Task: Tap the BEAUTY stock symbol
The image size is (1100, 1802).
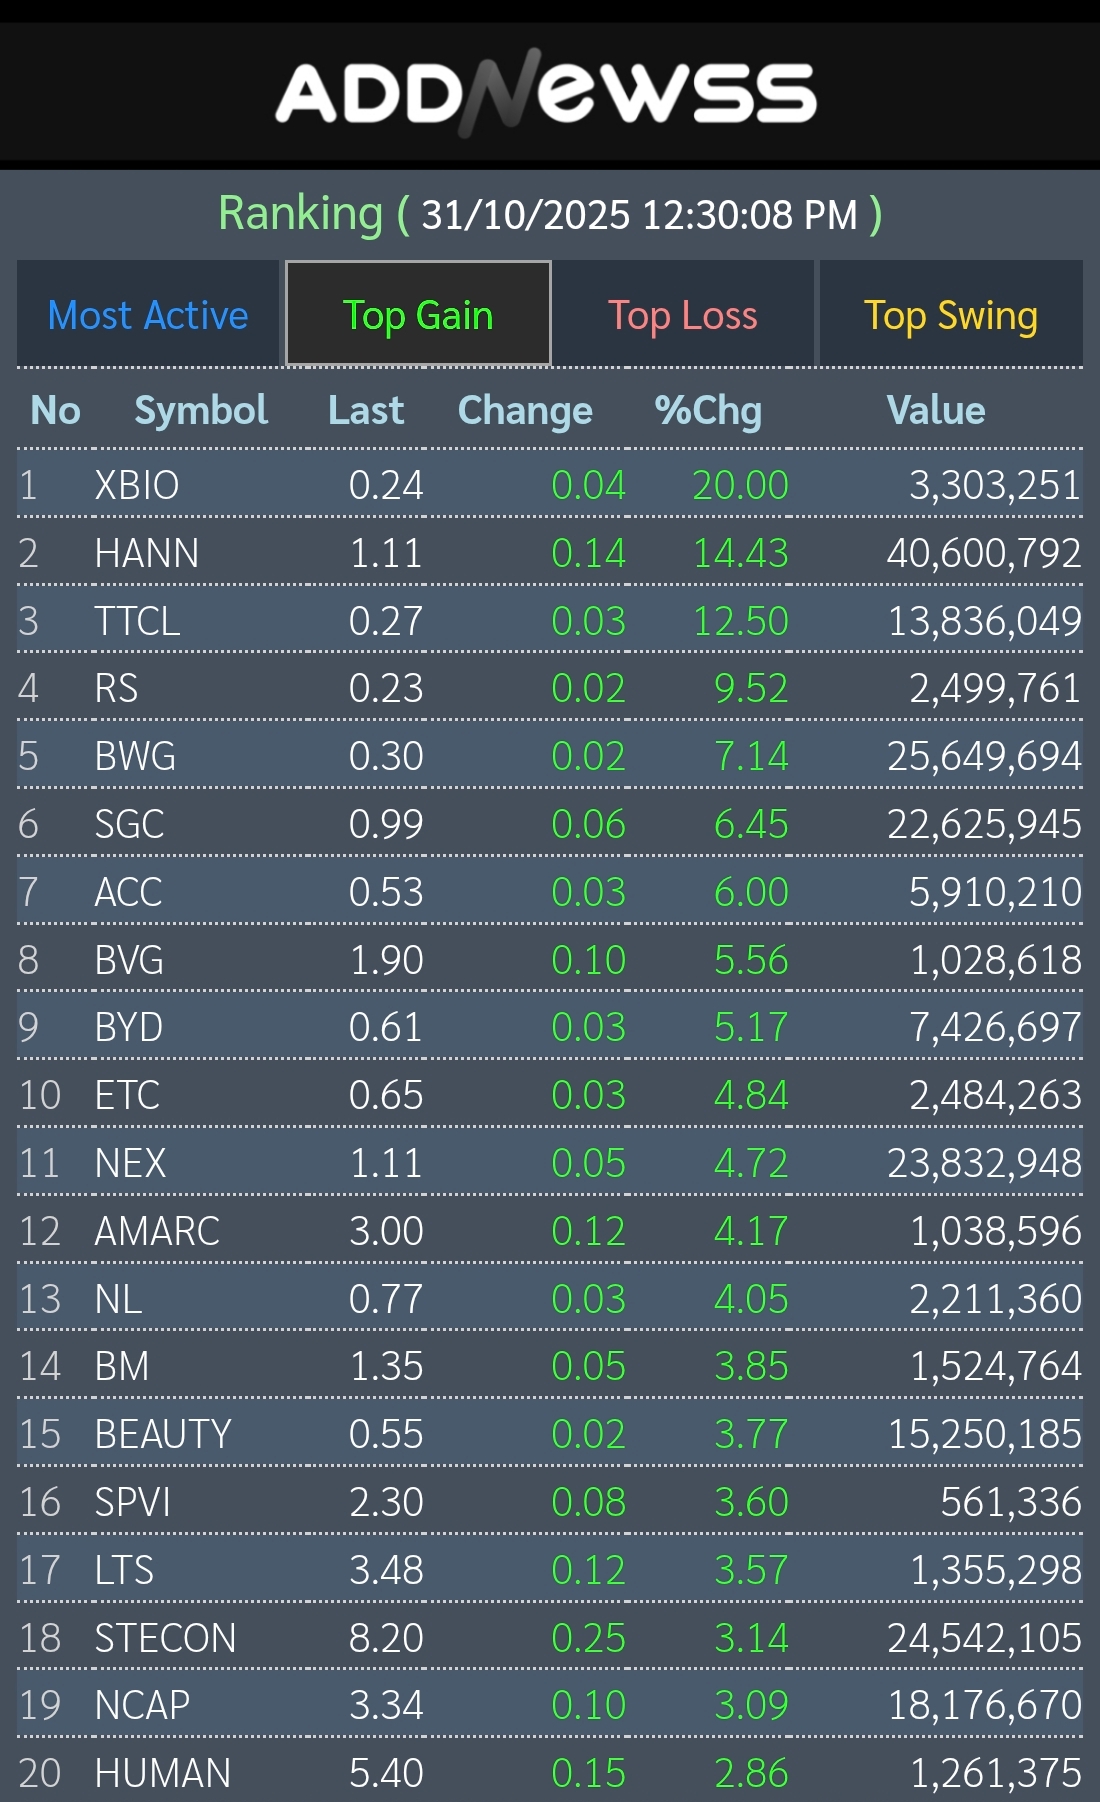Action: 163,1434
